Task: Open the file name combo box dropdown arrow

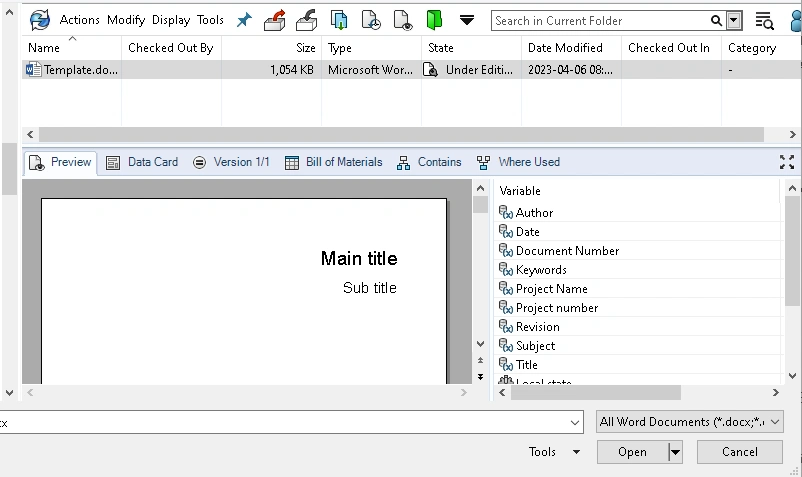Action: point(574,422)
